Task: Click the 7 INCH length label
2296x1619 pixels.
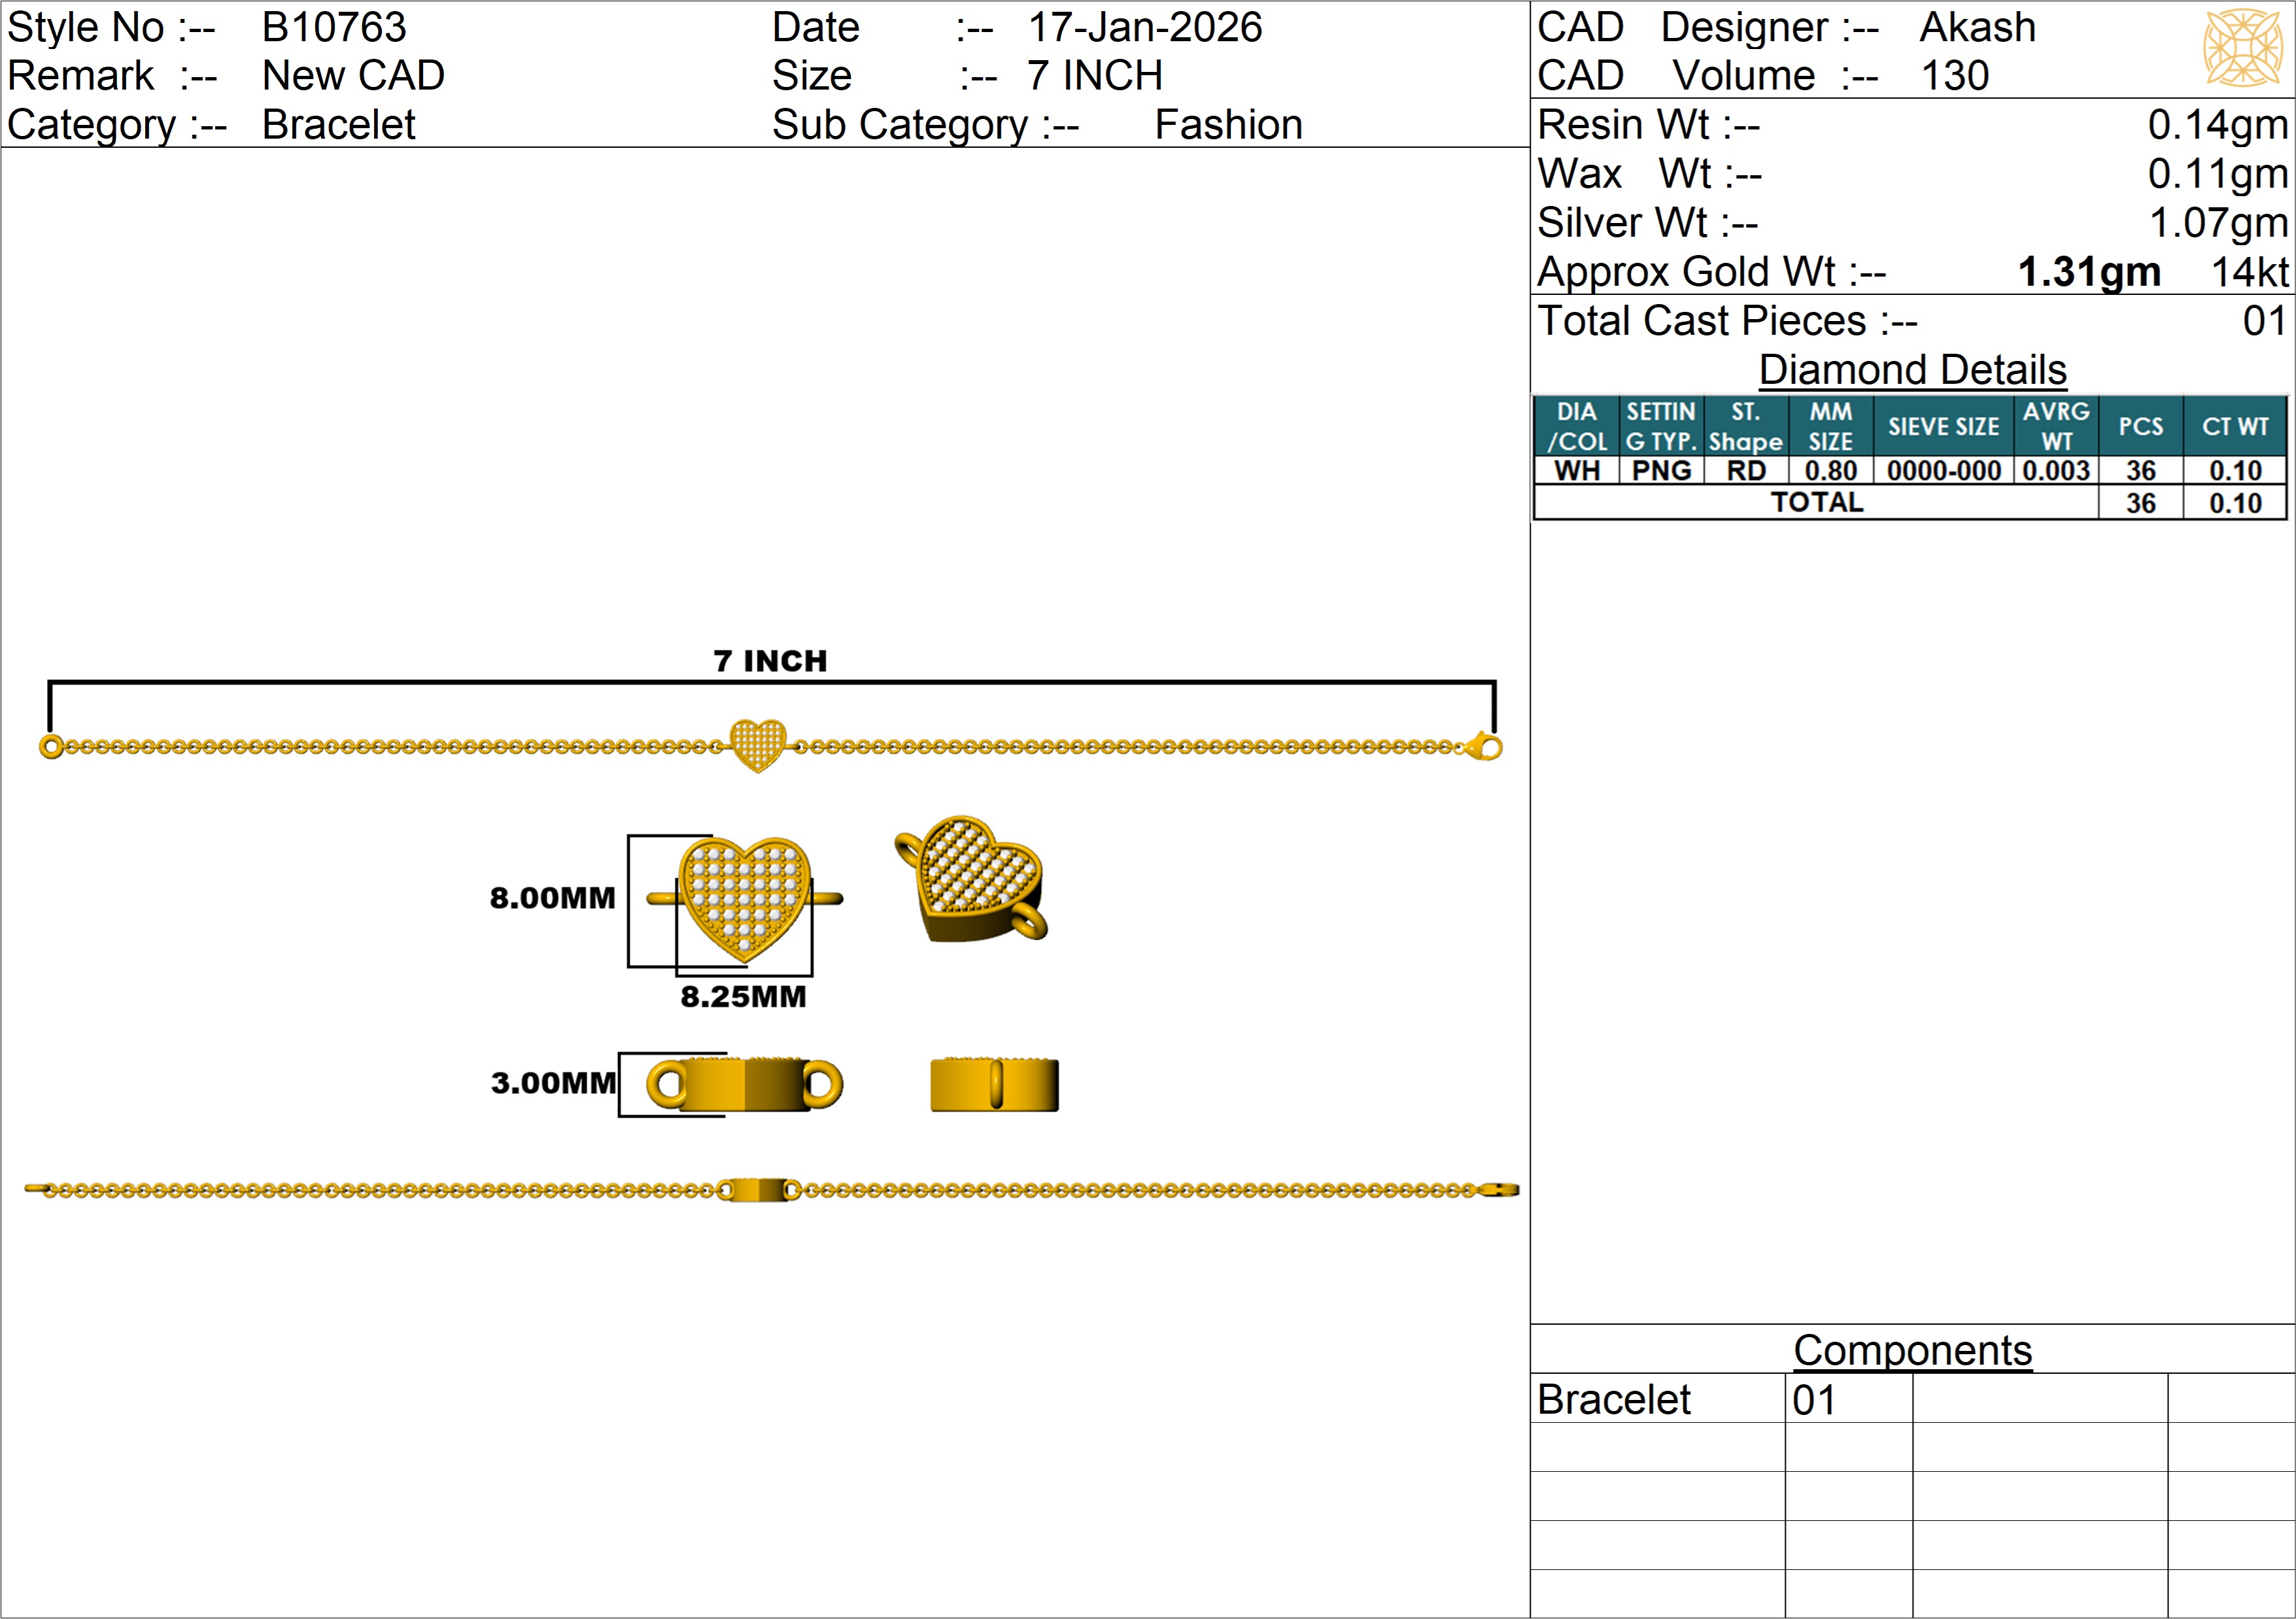Action: click(x=770, y=661)
